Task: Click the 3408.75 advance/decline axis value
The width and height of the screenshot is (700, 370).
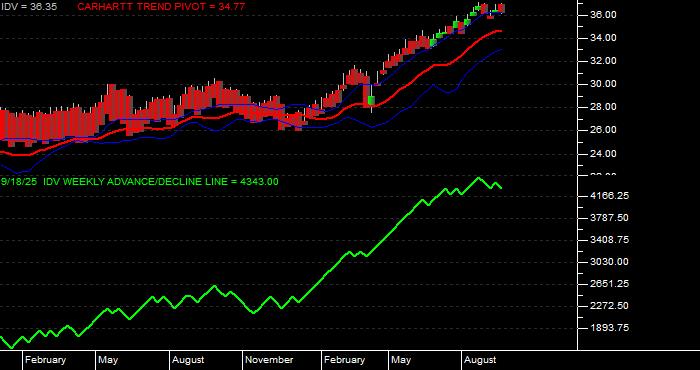Action: [609, 240]
